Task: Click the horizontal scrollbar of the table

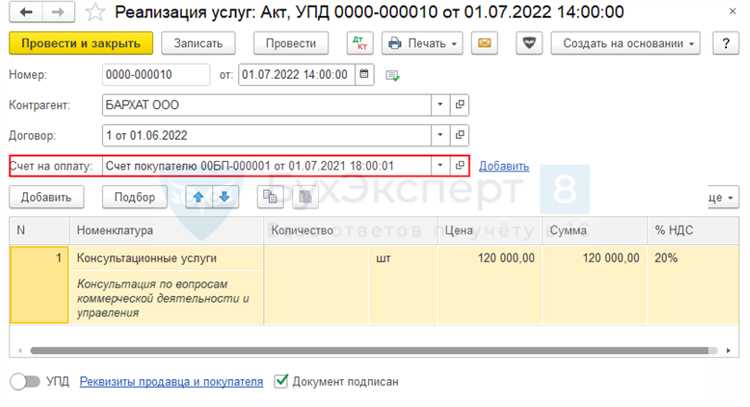Action: pos(369,351)
